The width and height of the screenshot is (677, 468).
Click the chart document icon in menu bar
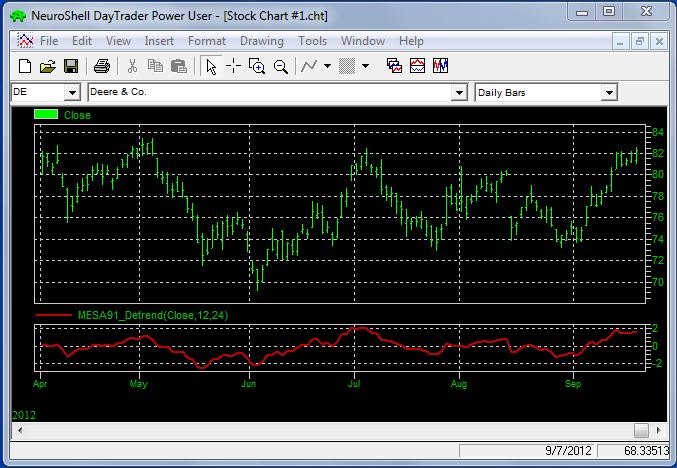25,41
